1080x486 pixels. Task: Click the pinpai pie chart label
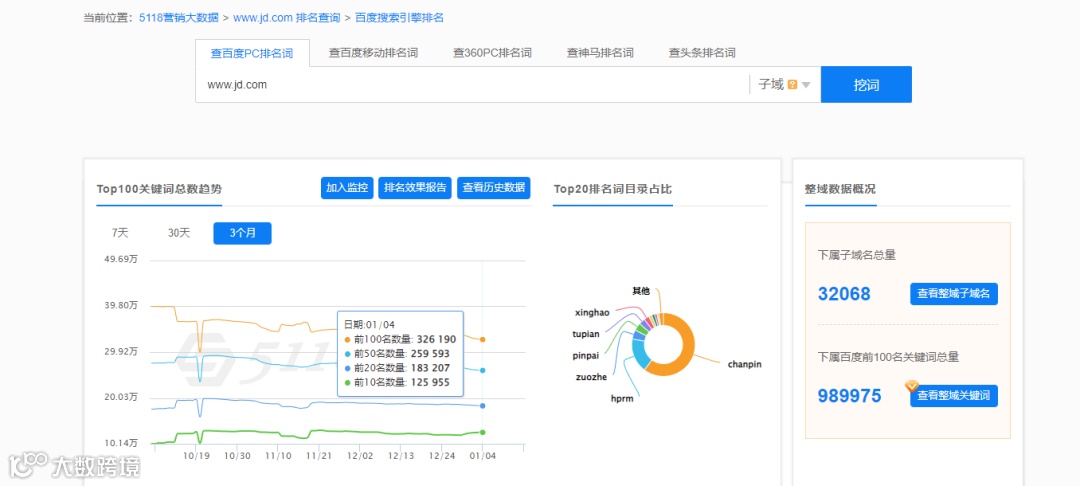[586, 356]
